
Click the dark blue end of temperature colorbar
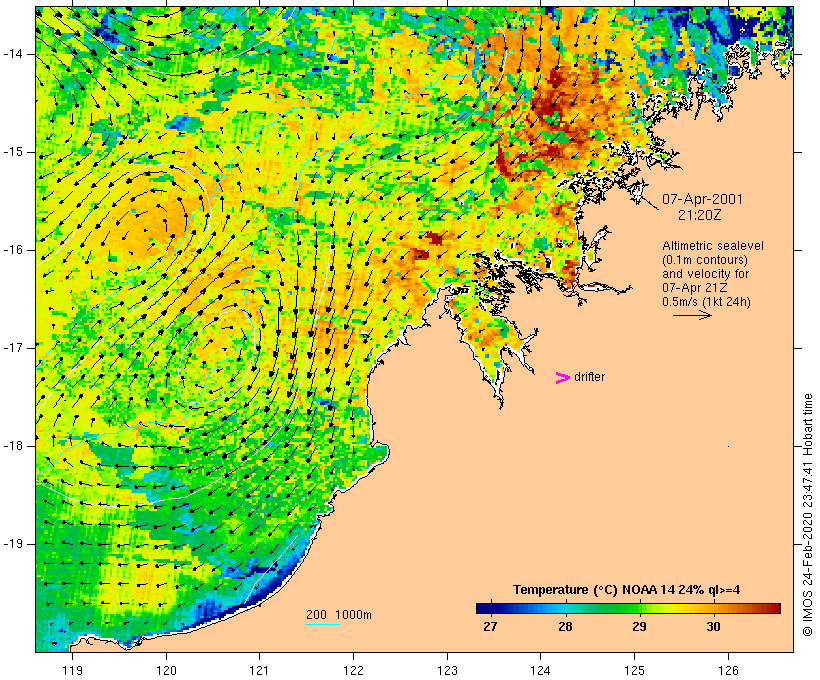486,608
